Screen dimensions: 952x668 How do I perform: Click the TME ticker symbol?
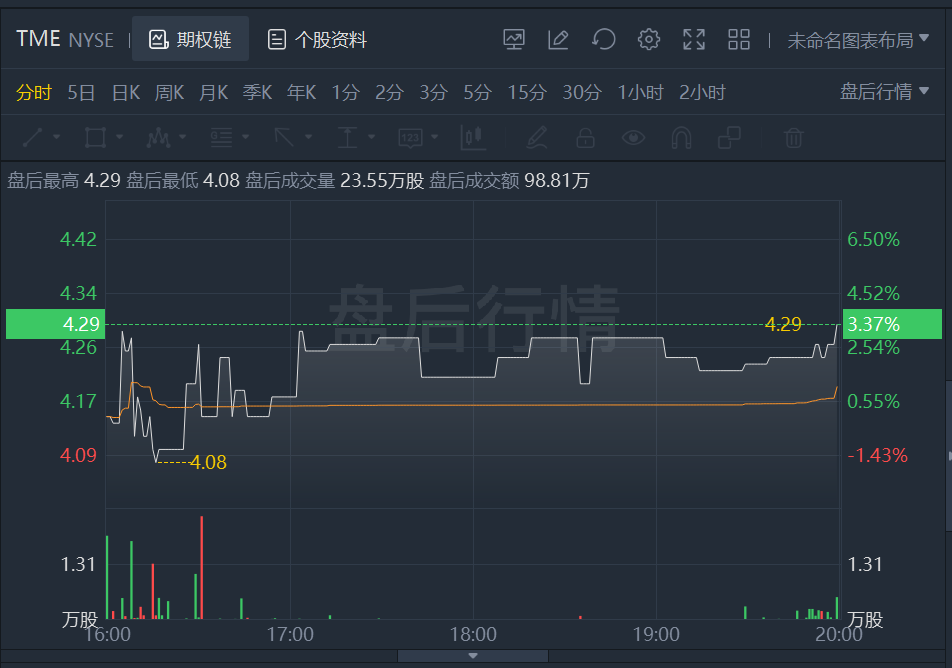(38, 39)
